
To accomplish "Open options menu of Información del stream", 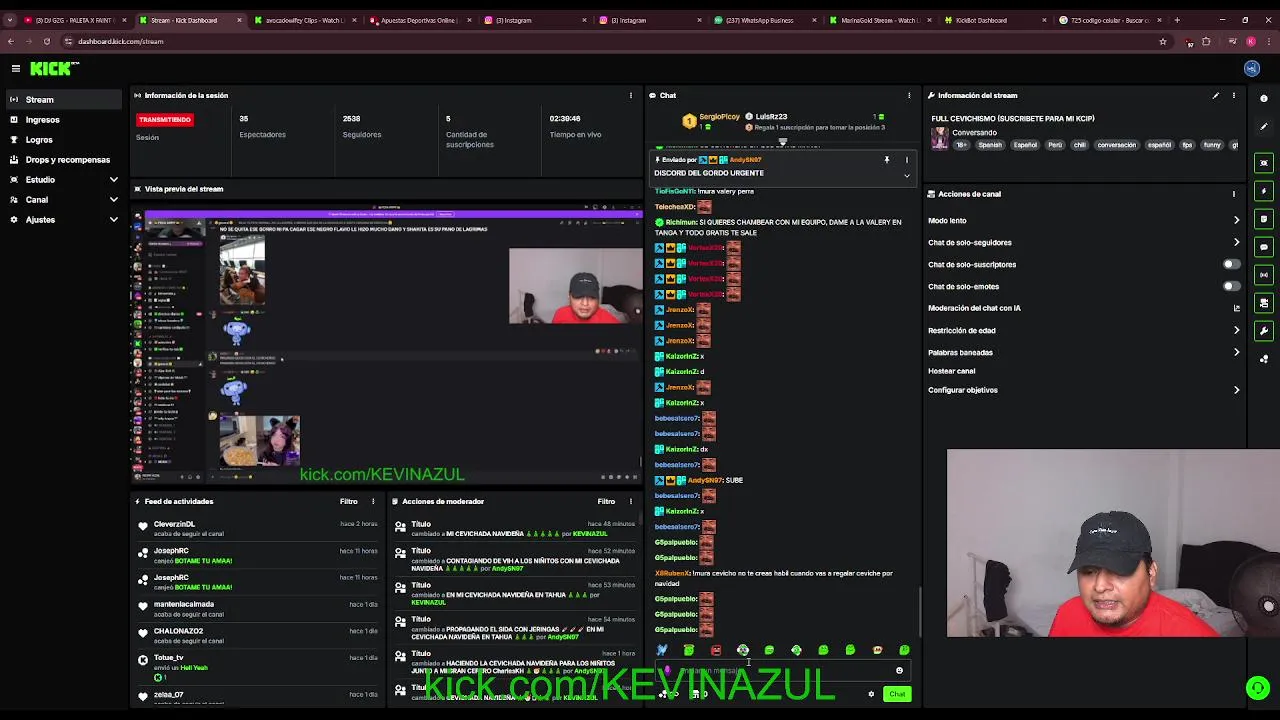I will pyautogui.click(x=1234, y=95).
